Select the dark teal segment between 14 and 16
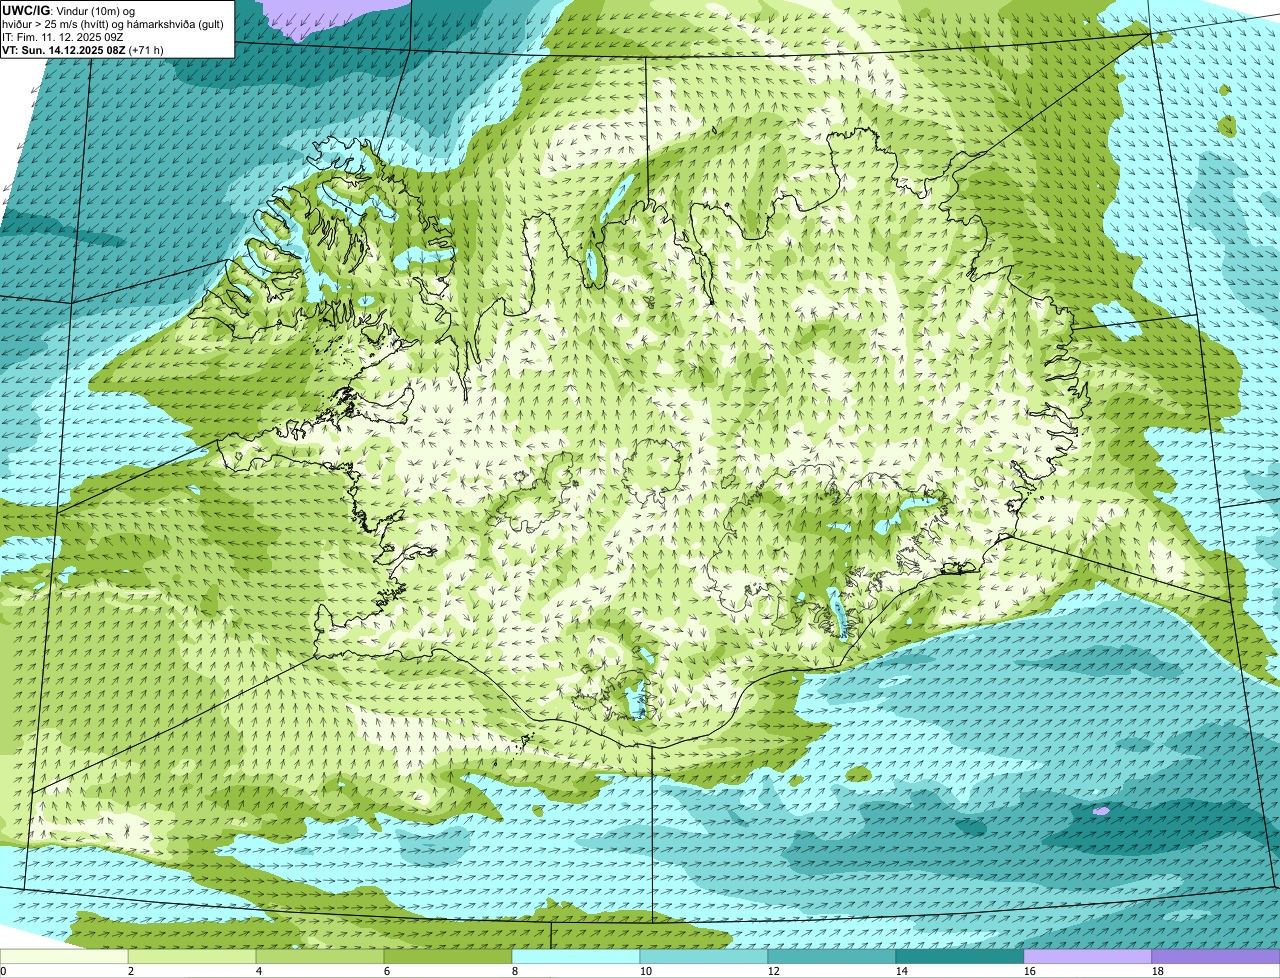This screenshot has width=1280, height=978. [x=960, y=956]
